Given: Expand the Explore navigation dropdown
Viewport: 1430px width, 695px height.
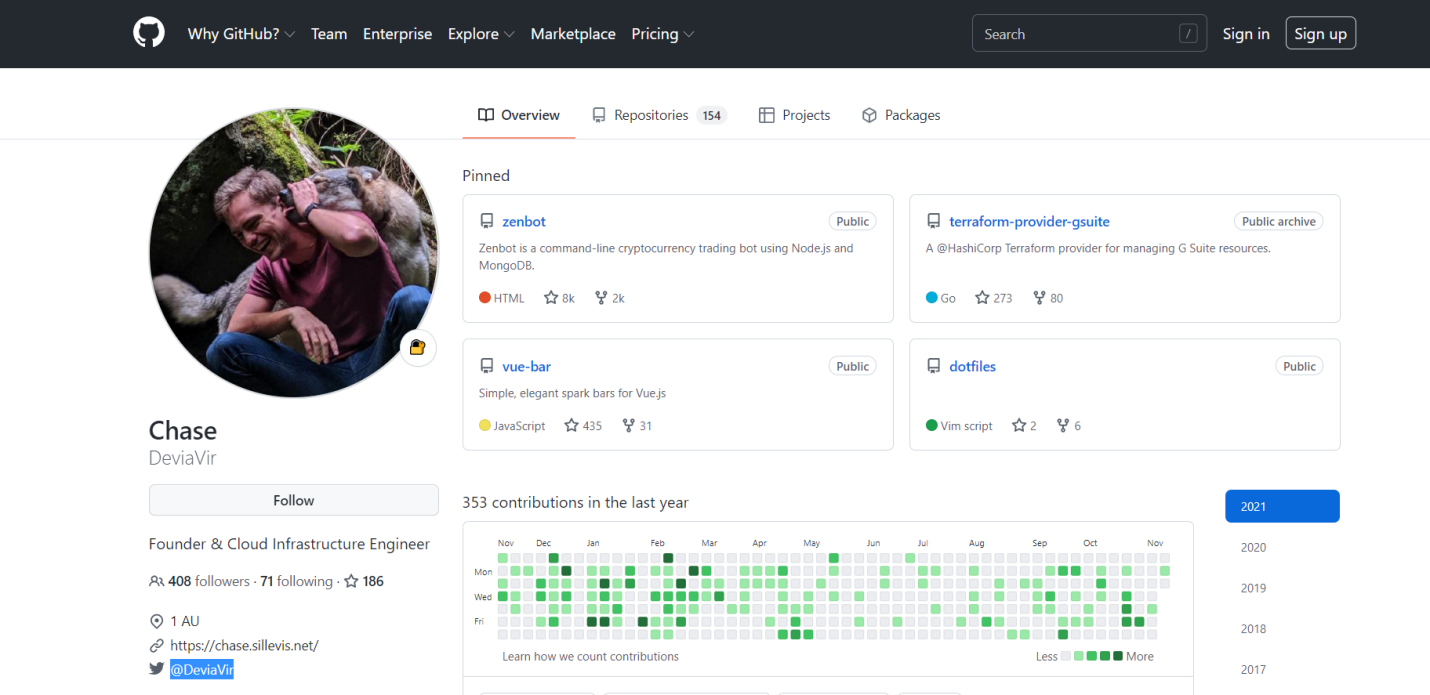Looking at the screenshot, I should point(481,34).
